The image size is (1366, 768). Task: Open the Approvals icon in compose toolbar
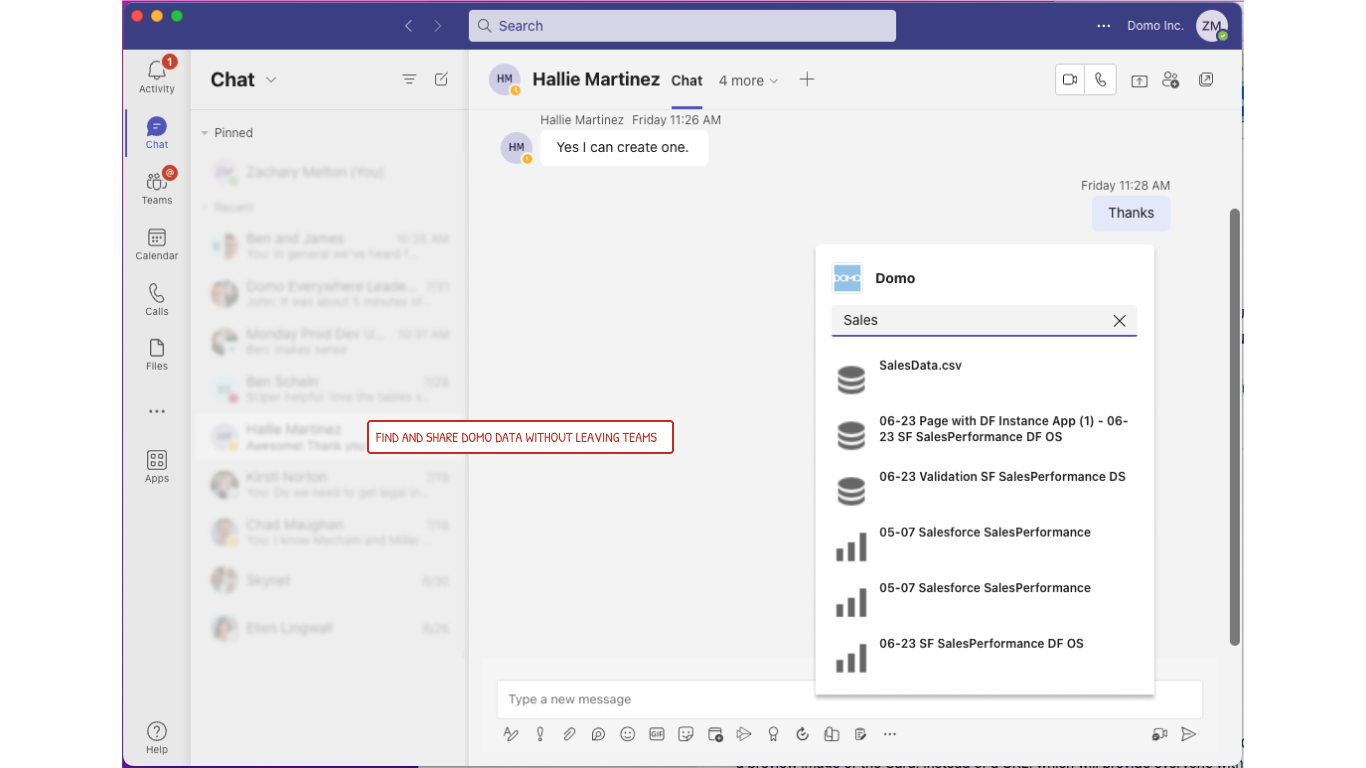pos(802,734)
